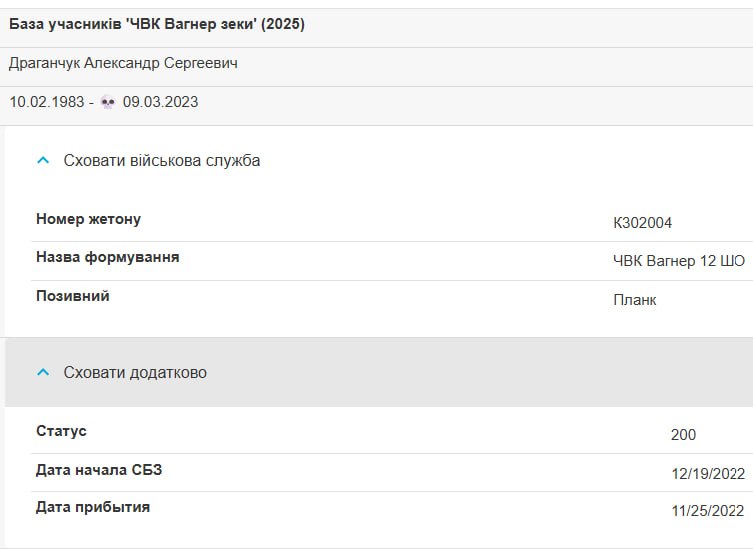Click the date value 12/19/2022
Viewport: 753px width, 553px height.
click(708, 474)
